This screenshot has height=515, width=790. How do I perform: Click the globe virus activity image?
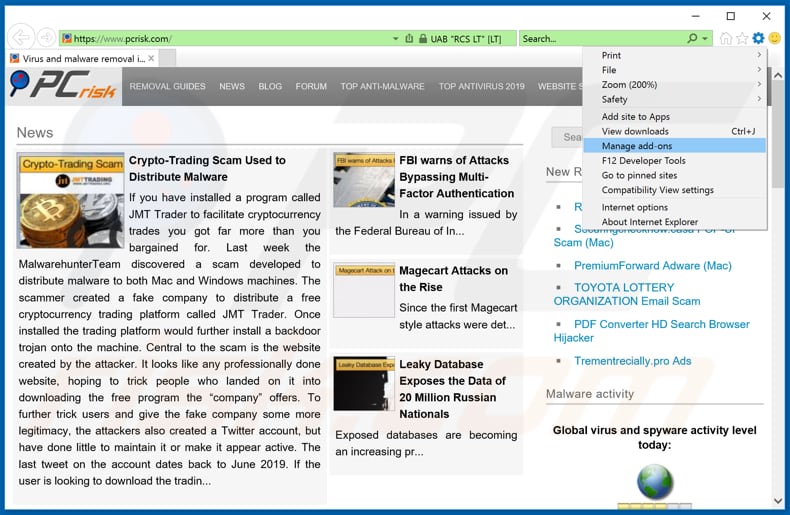(x=654, y=482)
